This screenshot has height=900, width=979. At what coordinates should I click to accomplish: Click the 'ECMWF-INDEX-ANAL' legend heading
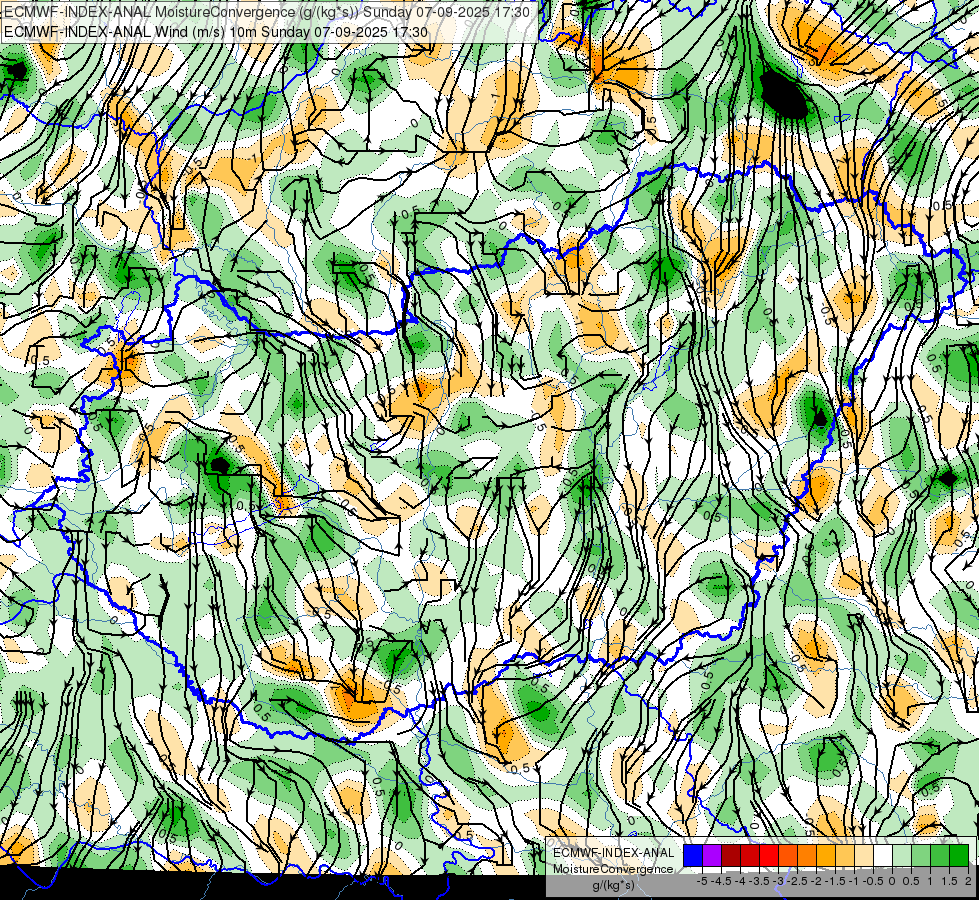click(613, 853)
